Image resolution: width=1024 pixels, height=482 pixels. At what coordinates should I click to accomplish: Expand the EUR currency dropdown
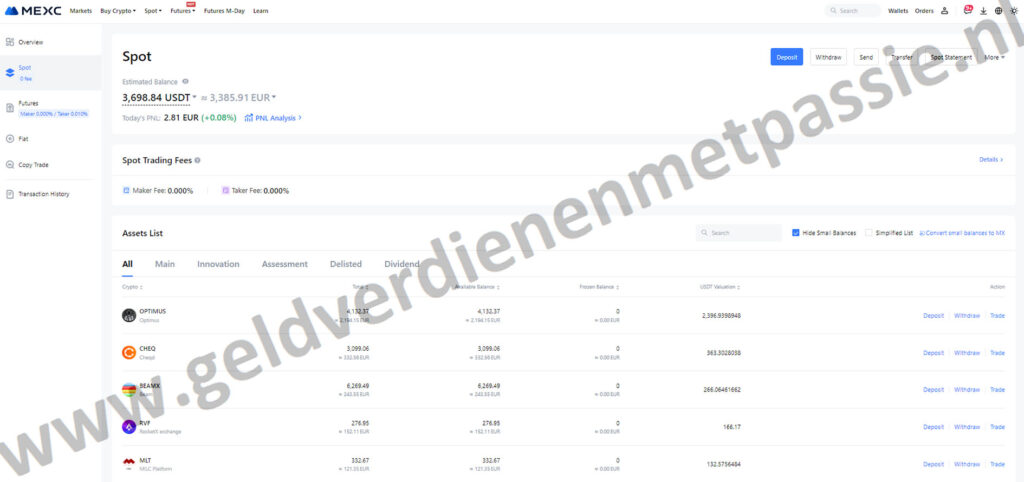pos(274,97)
